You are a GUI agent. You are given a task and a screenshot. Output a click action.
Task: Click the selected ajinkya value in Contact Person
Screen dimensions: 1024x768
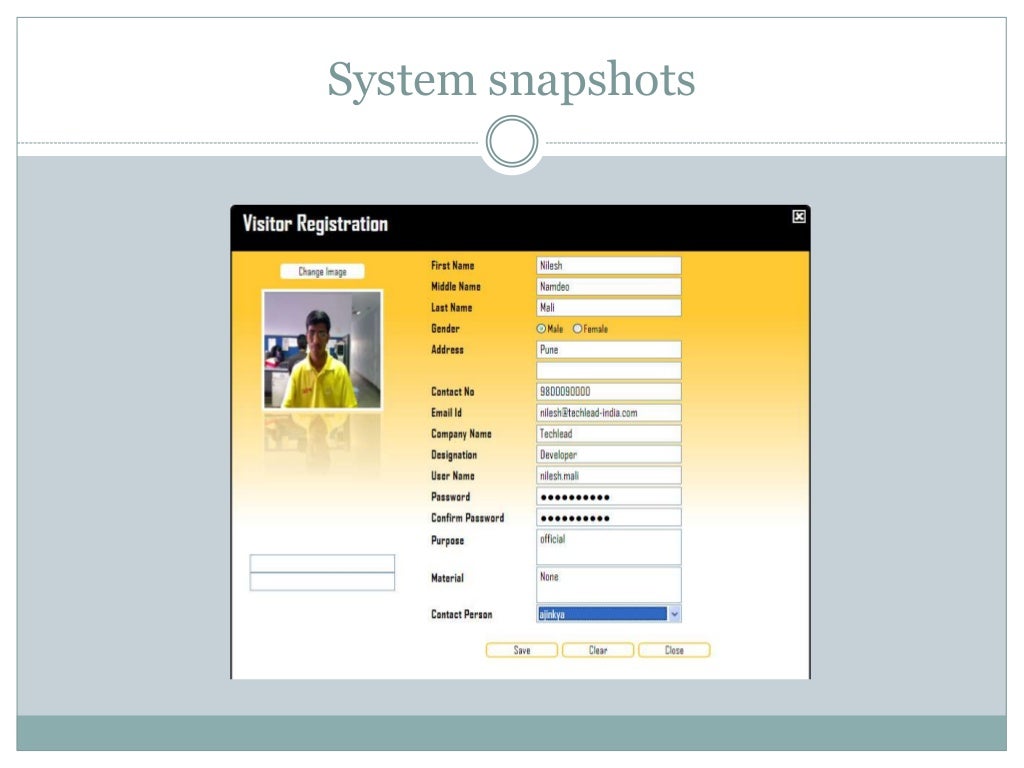pos(602,614)
